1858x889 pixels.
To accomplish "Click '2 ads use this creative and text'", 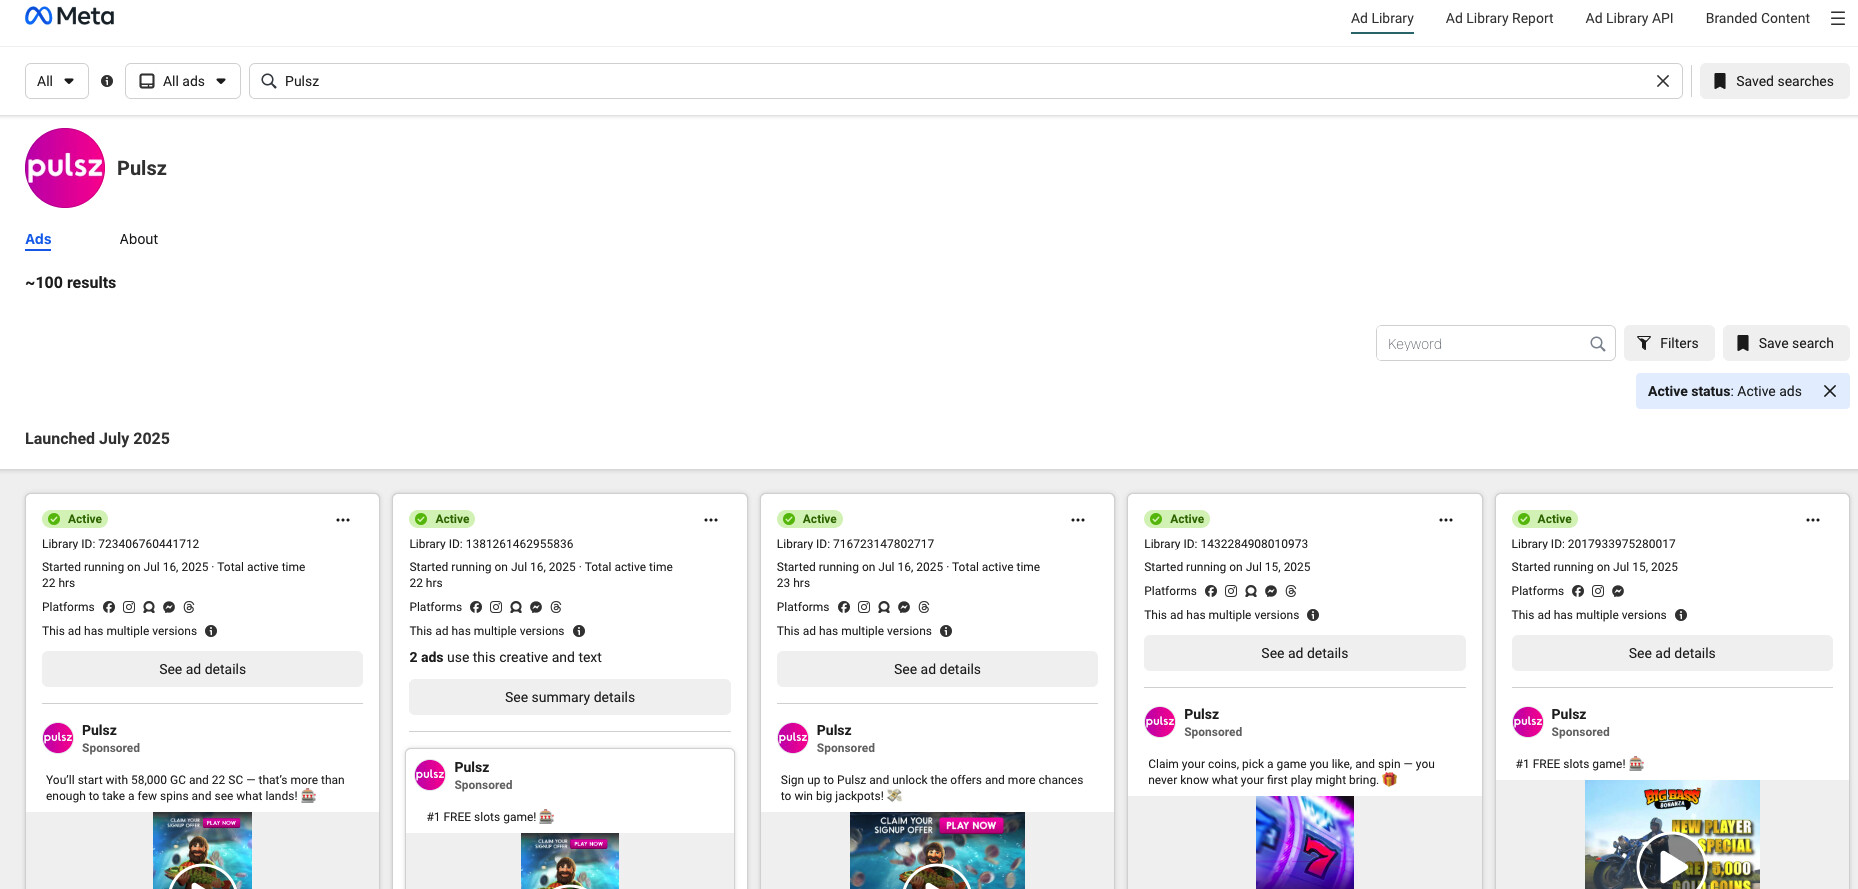I will coord(505,657).
